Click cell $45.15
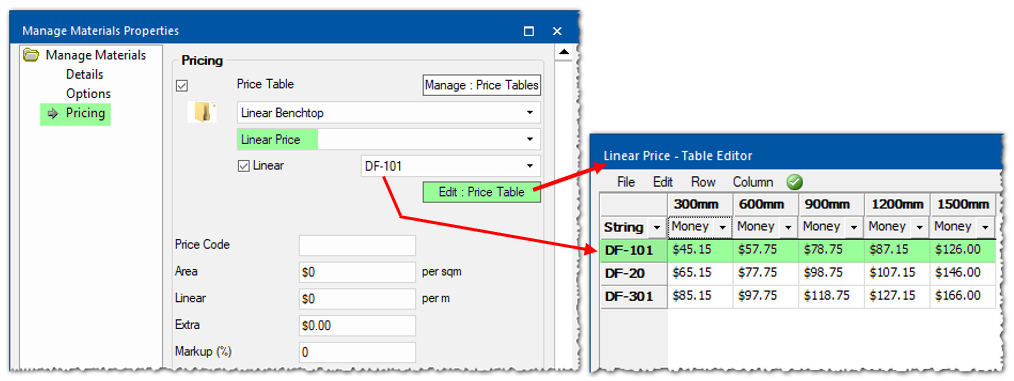This screenshot has height=381, width=1014. click(x=700, y=250)
